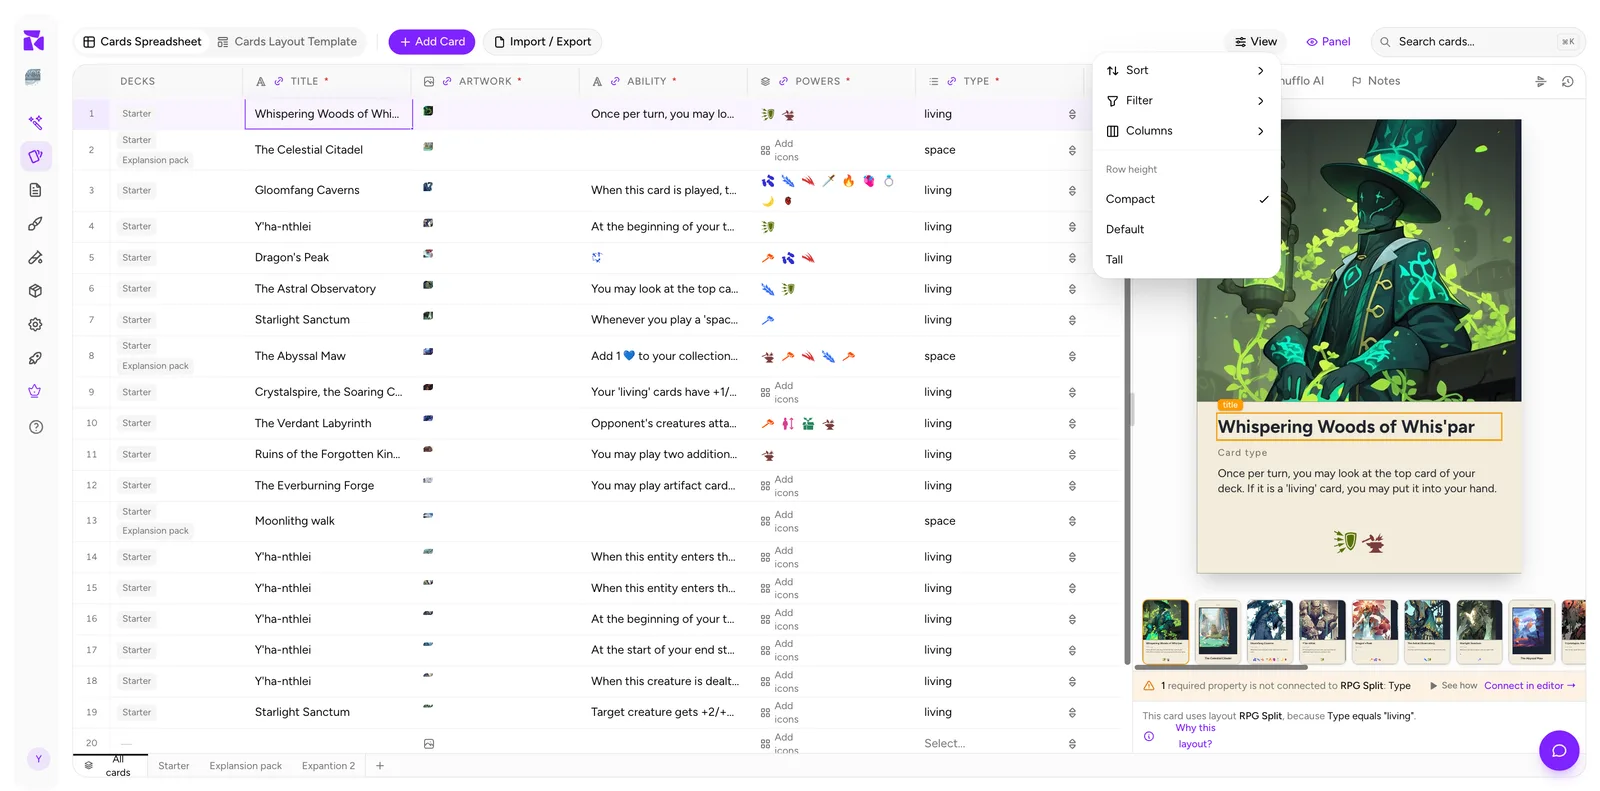1600x791 pixels.
Task: Add icons to Moonlithg walk powers
Action: click(780, 521)
